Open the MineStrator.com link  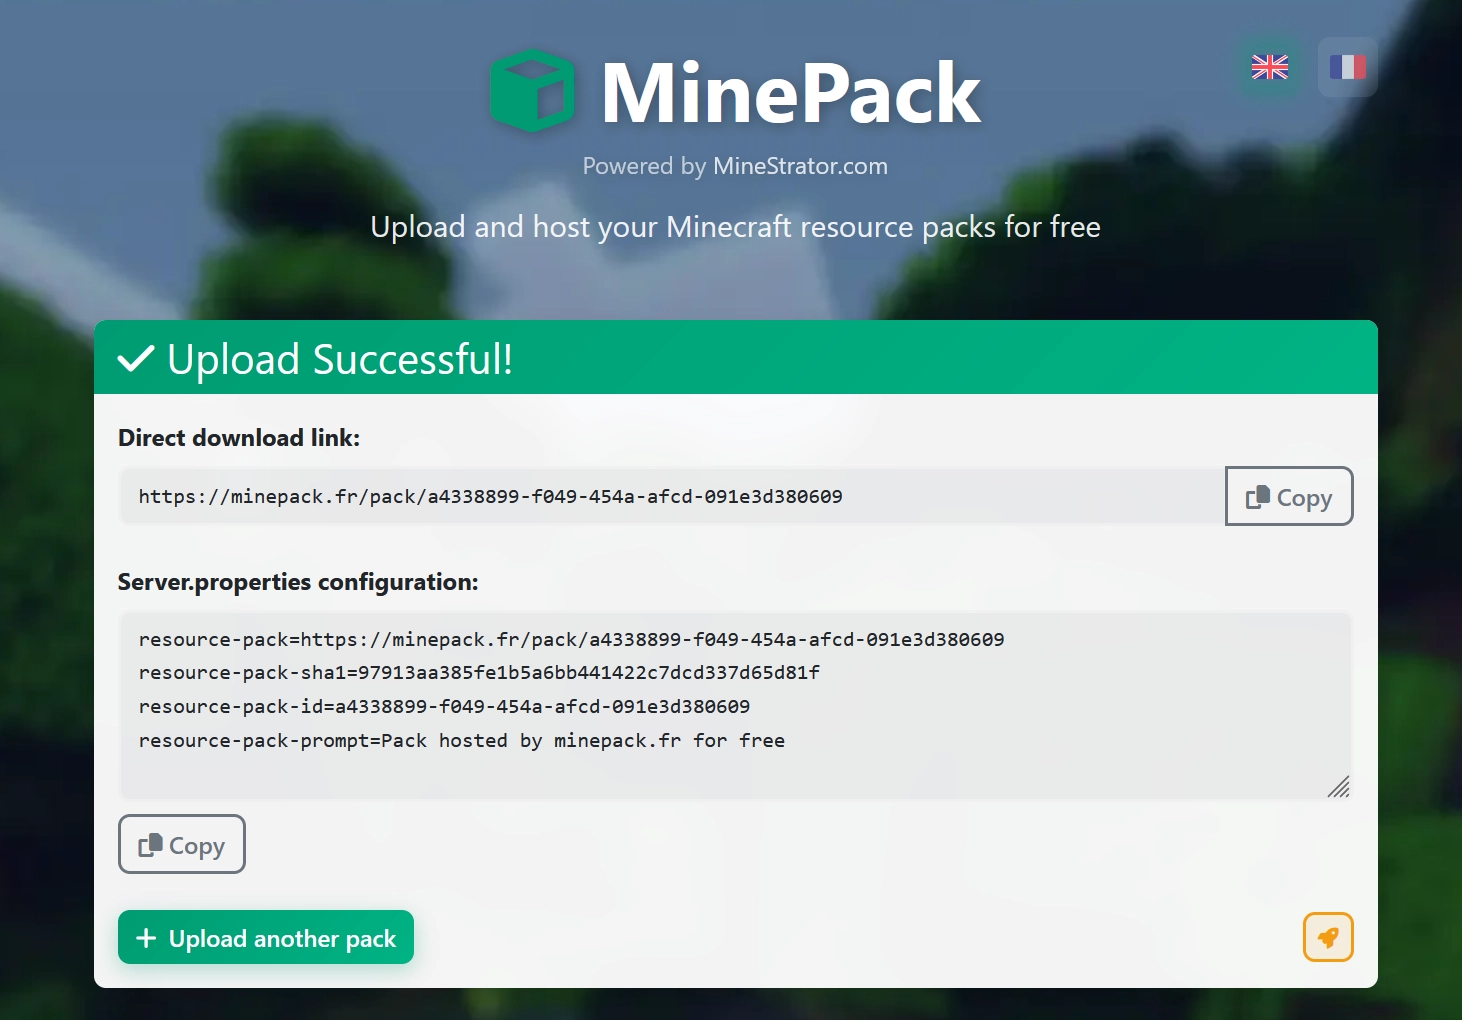click(799, 166)
